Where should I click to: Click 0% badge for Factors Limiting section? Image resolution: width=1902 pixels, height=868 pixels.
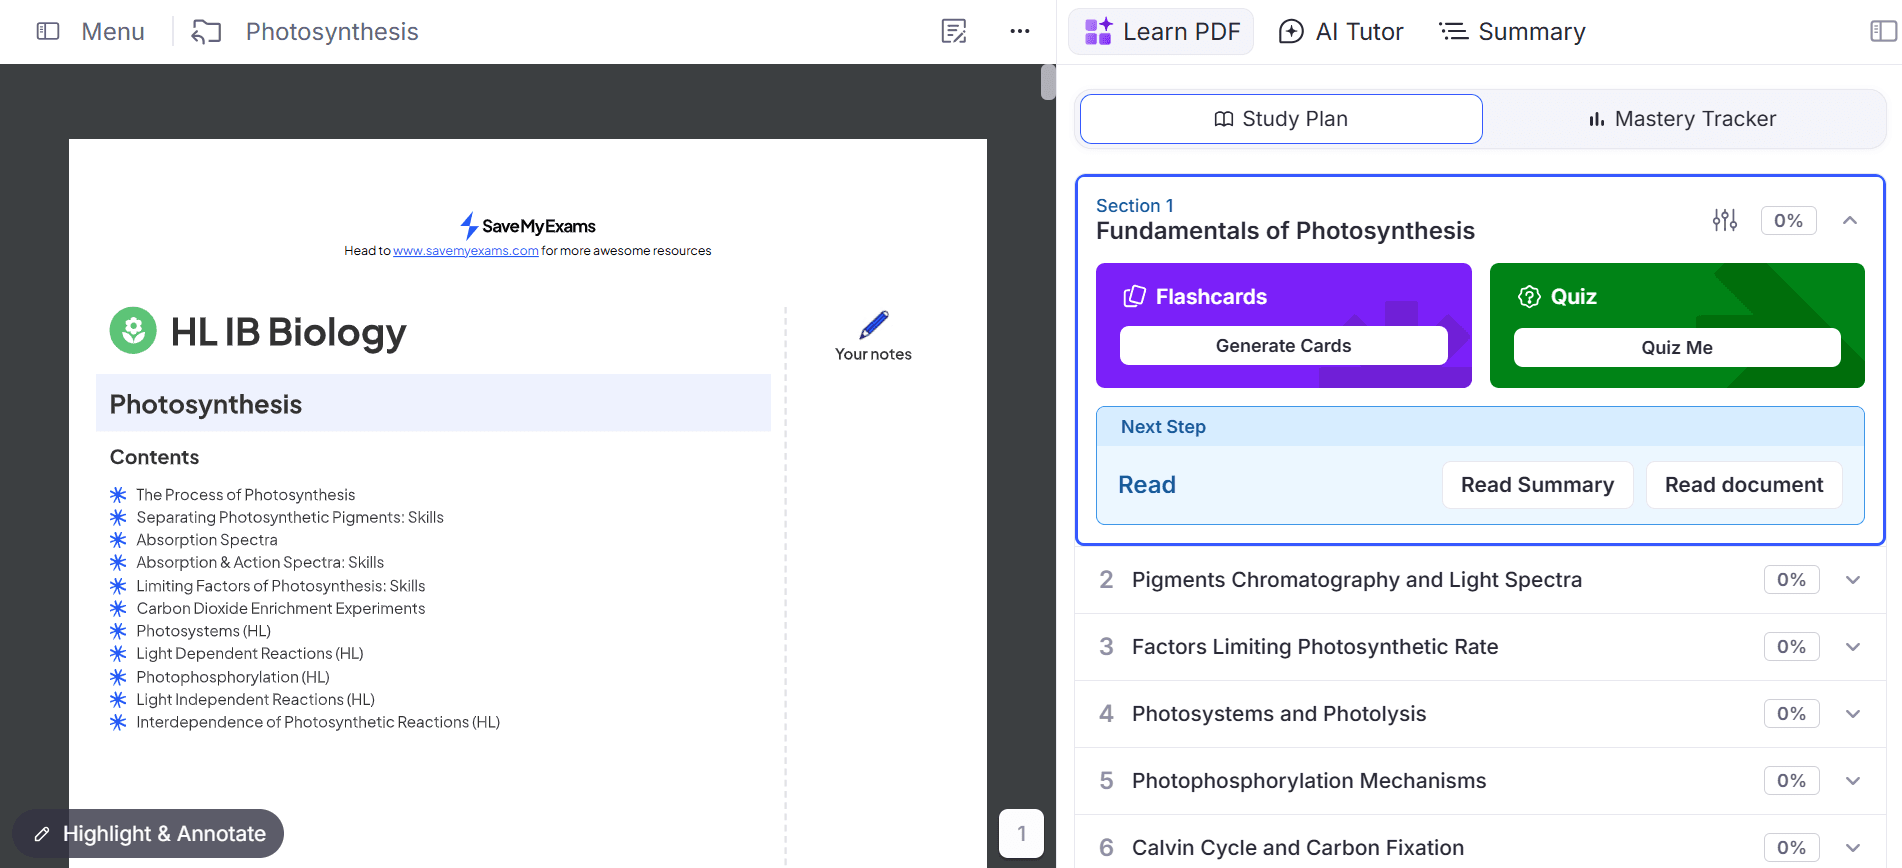coord(1791,647)
